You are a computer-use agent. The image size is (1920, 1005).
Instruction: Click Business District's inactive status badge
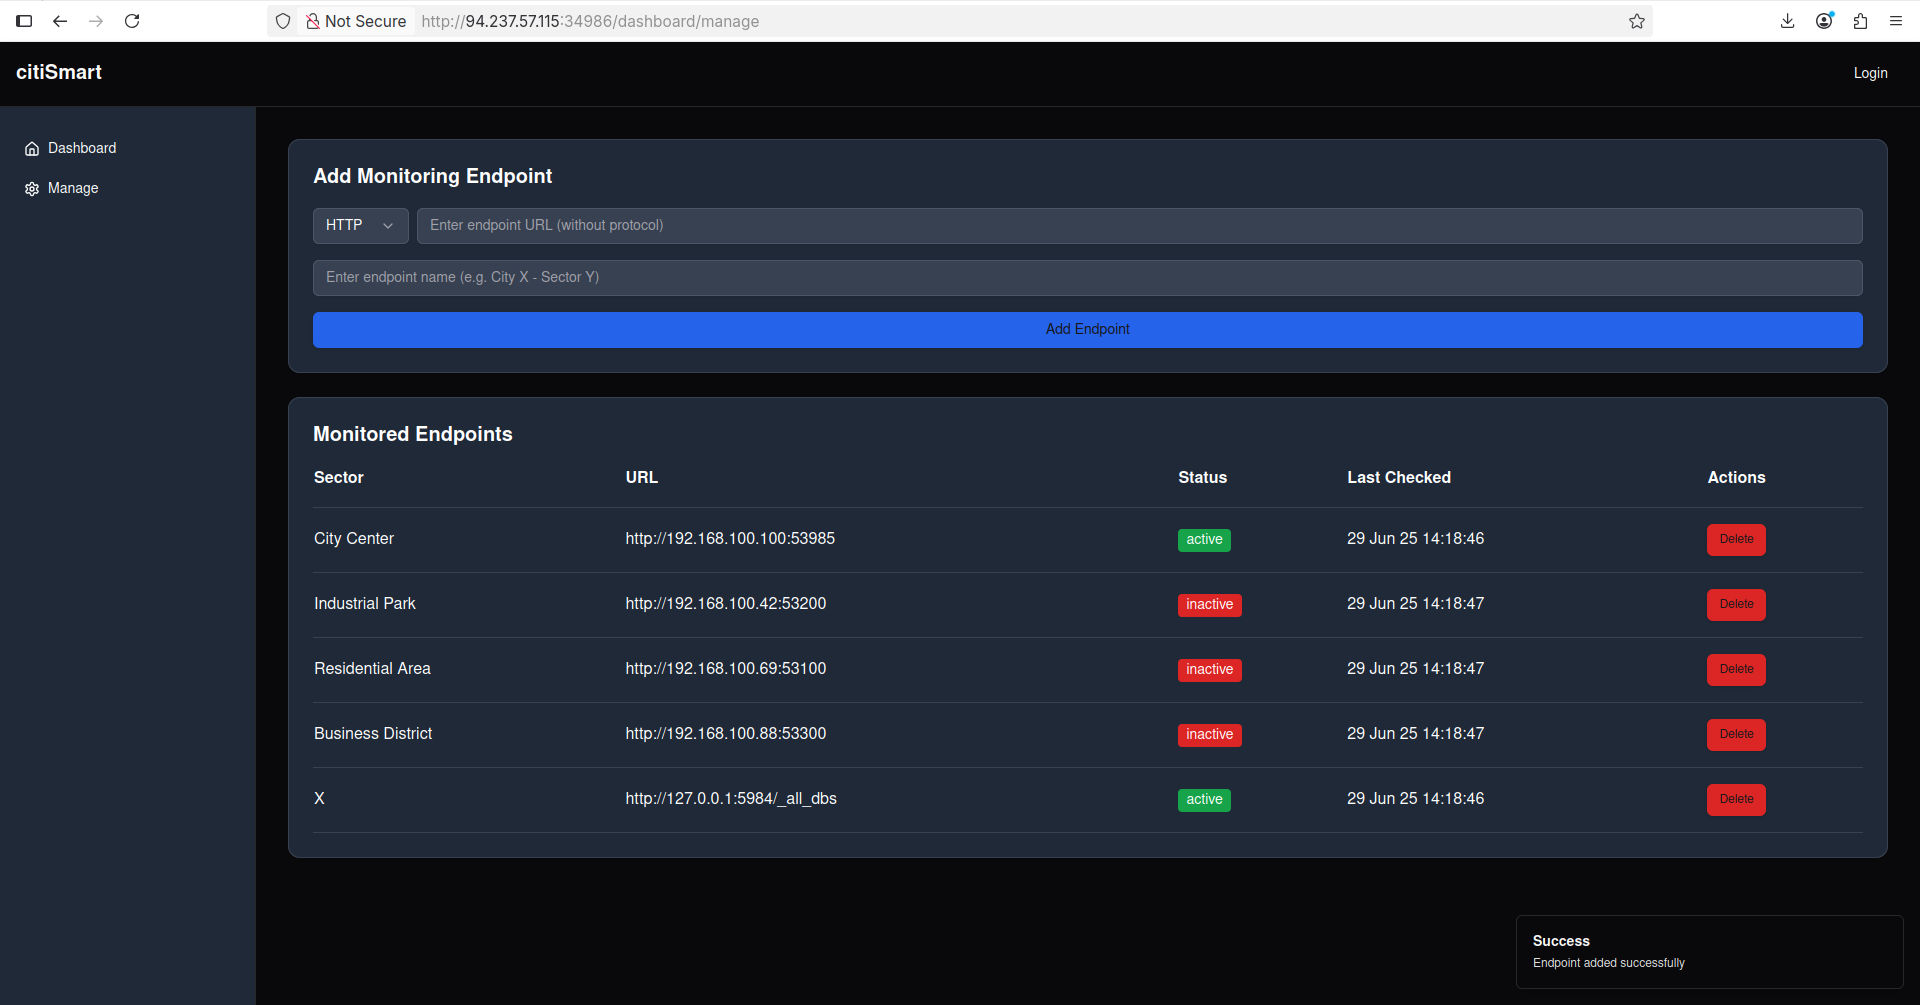(1210, 735)
